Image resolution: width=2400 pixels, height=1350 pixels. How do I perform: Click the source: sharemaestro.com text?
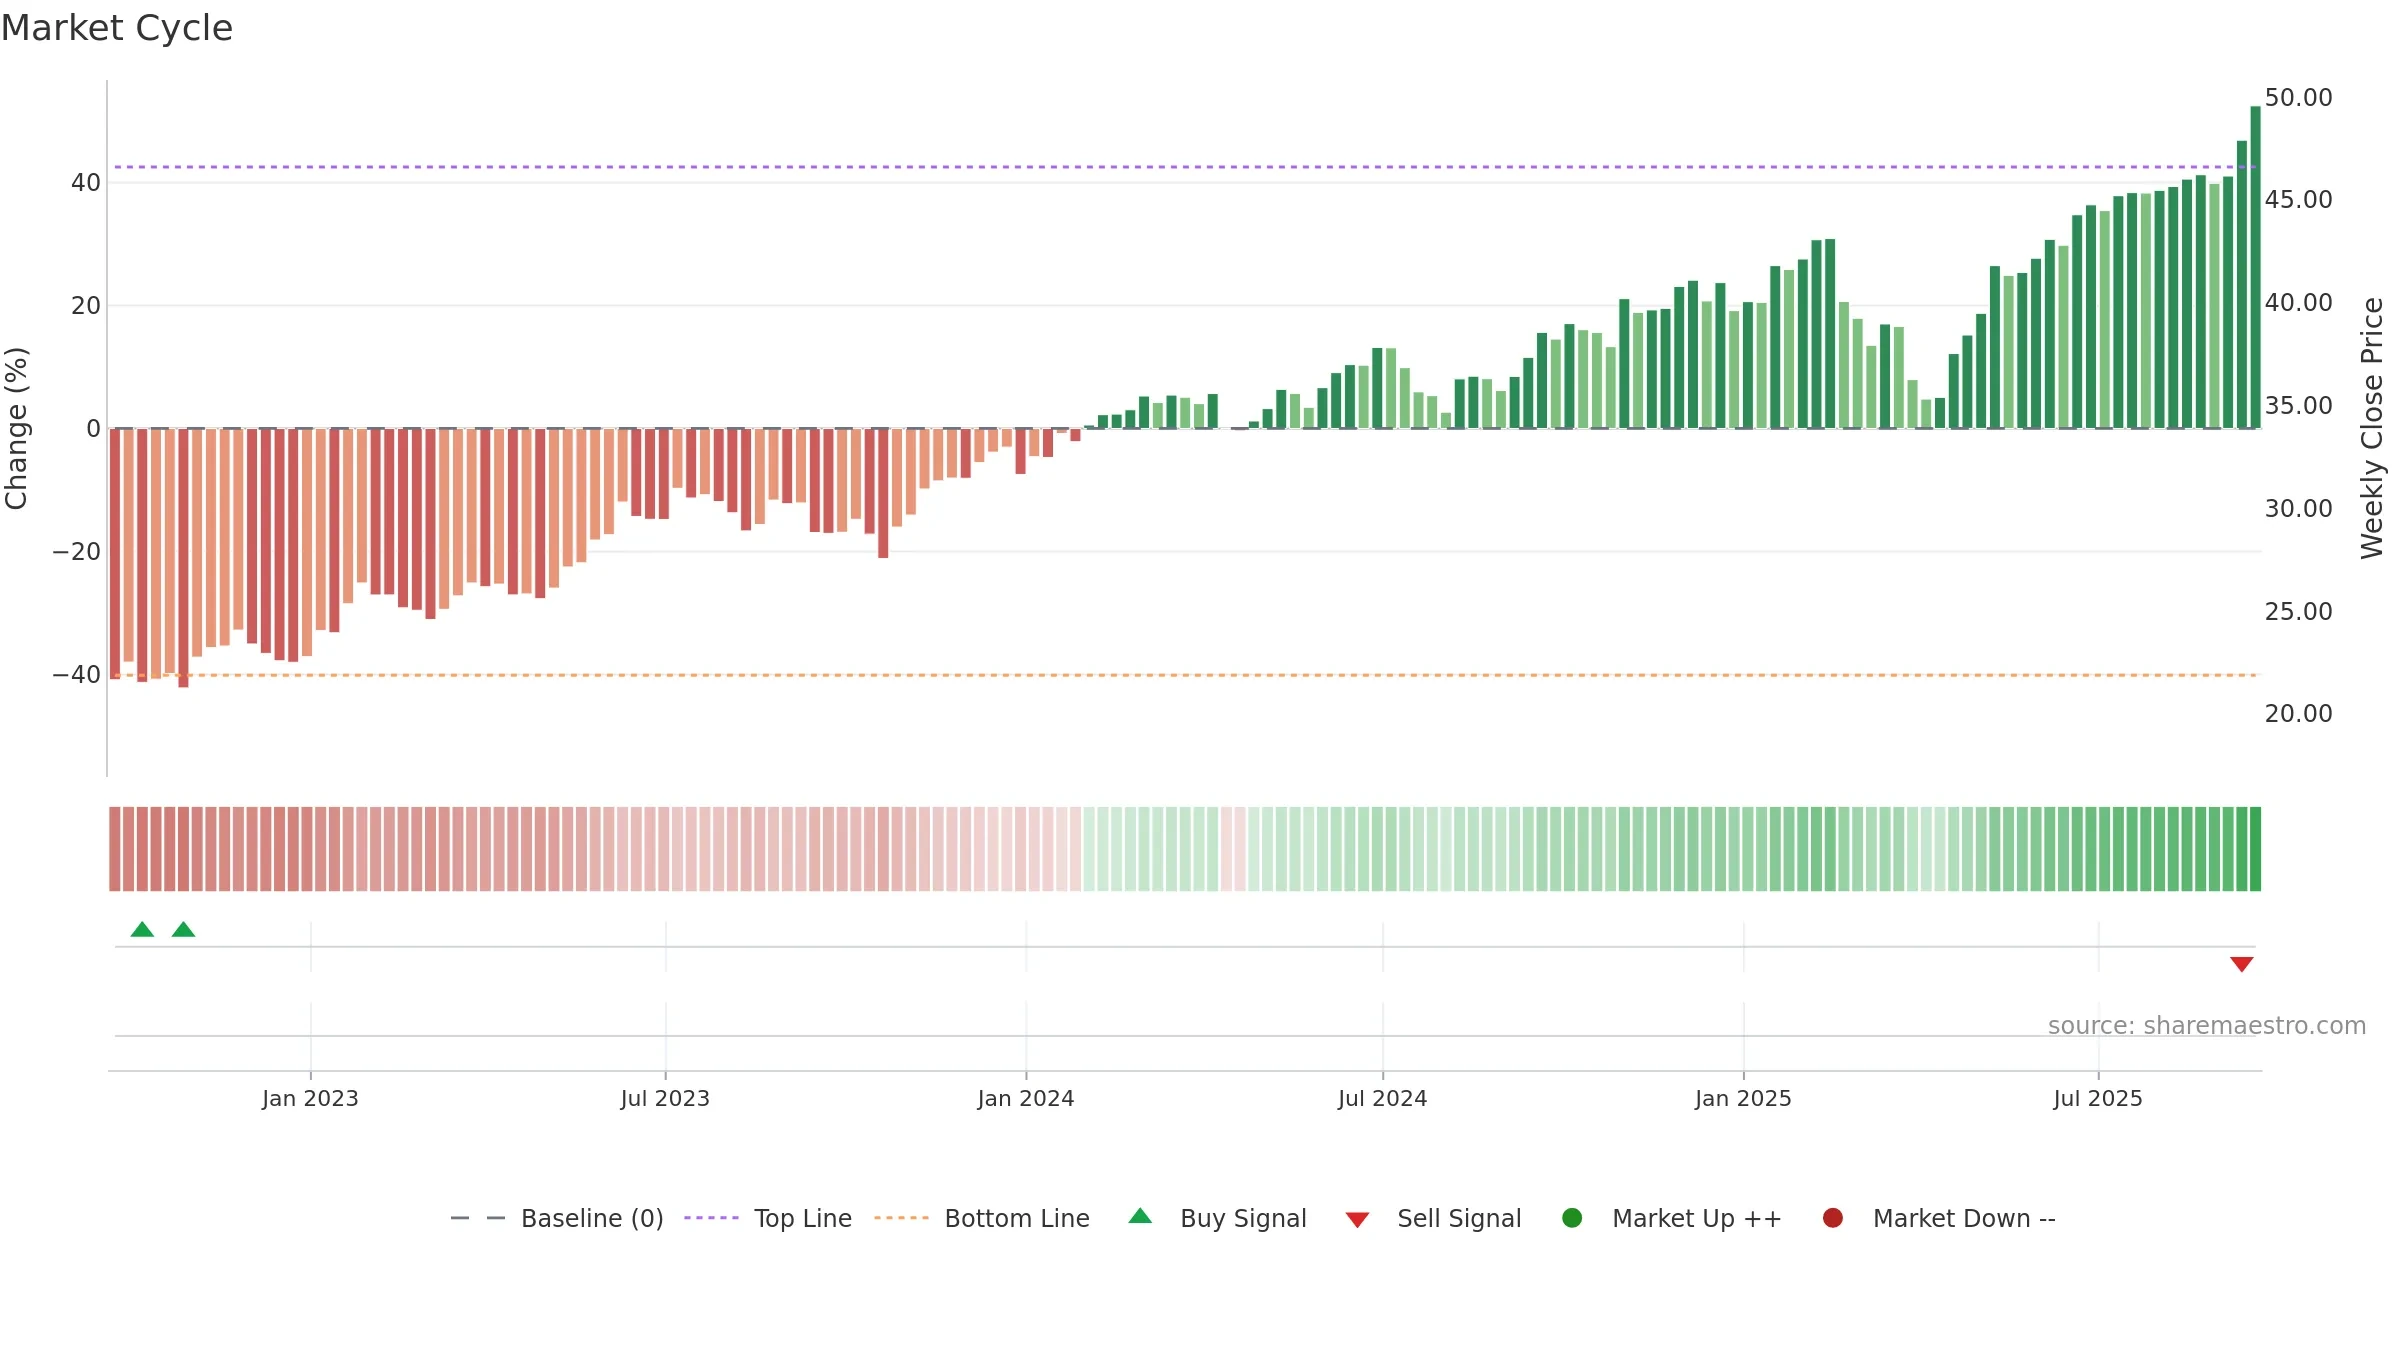2207,1025
